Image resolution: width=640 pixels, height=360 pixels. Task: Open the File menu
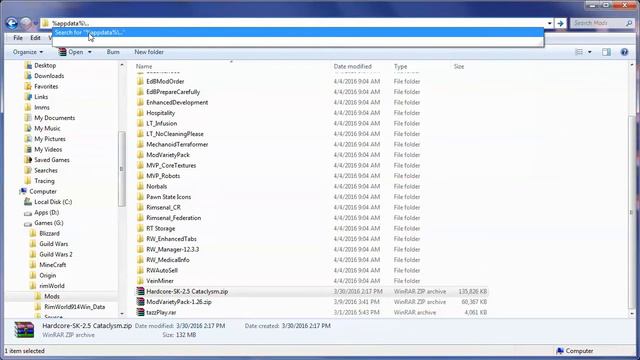coord(18,38)
